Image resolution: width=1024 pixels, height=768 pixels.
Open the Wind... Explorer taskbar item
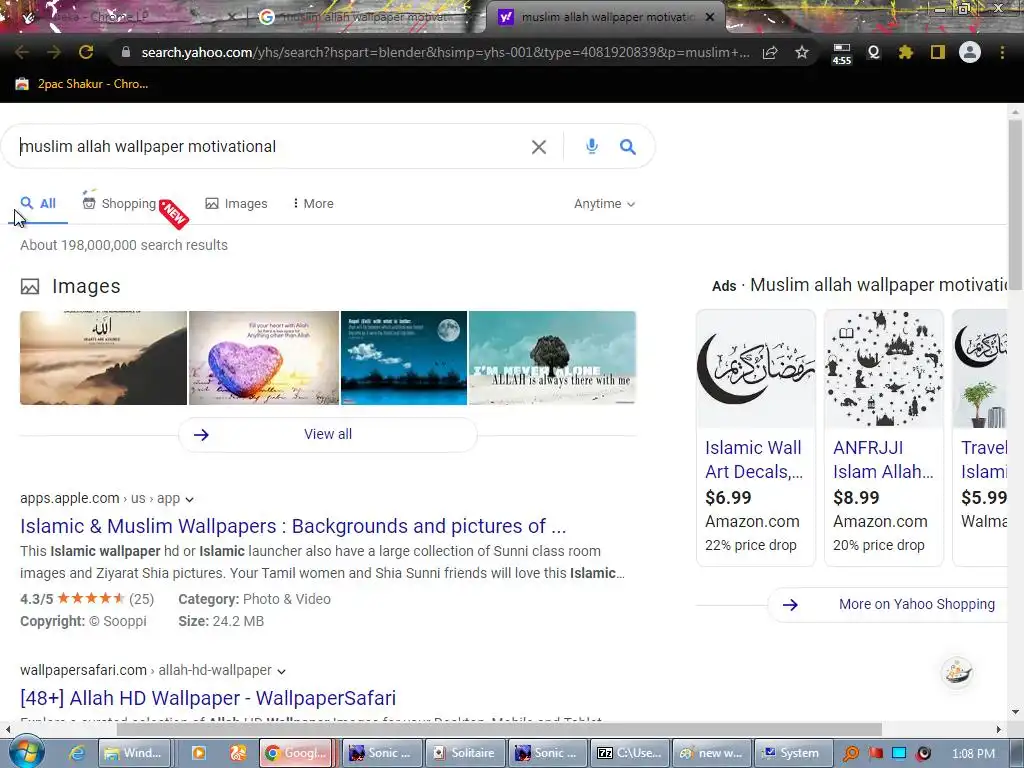tap(135, 753)
